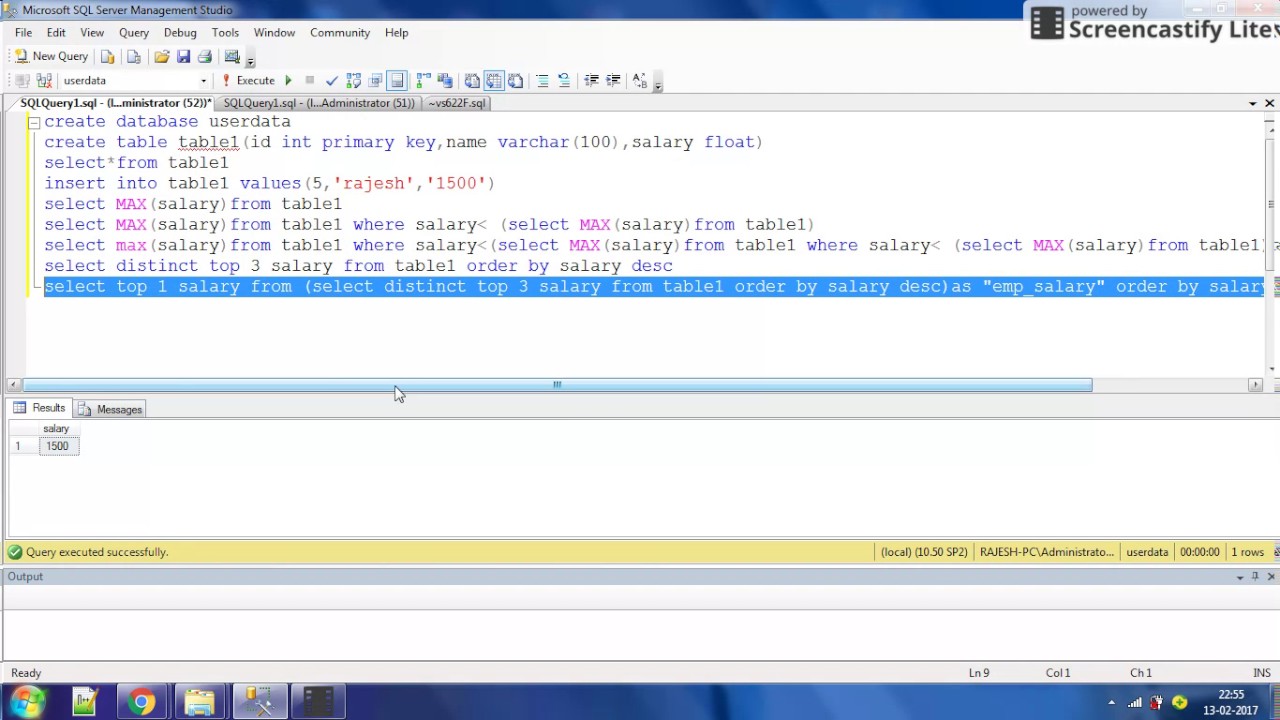Switch output to Results to Grid
This screenshot has height=720, width=1280.
pos(494,81)
